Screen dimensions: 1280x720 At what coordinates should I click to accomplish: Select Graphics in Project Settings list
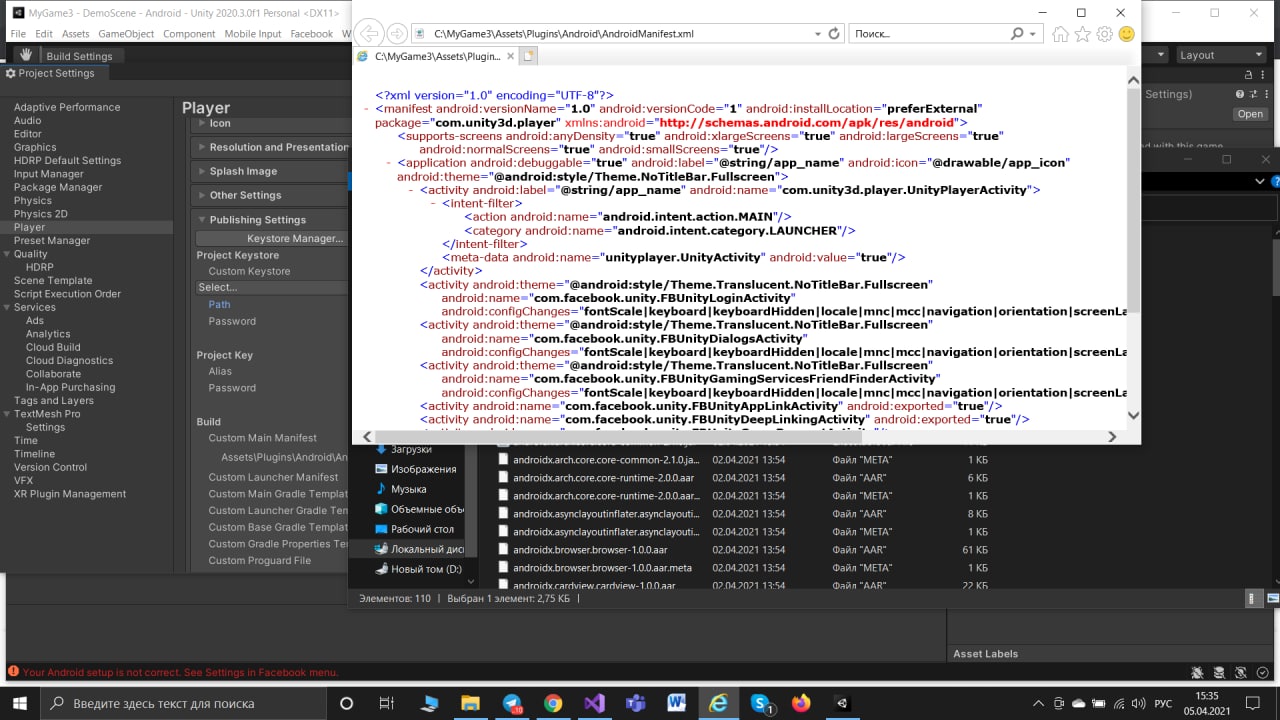point(35,147)
